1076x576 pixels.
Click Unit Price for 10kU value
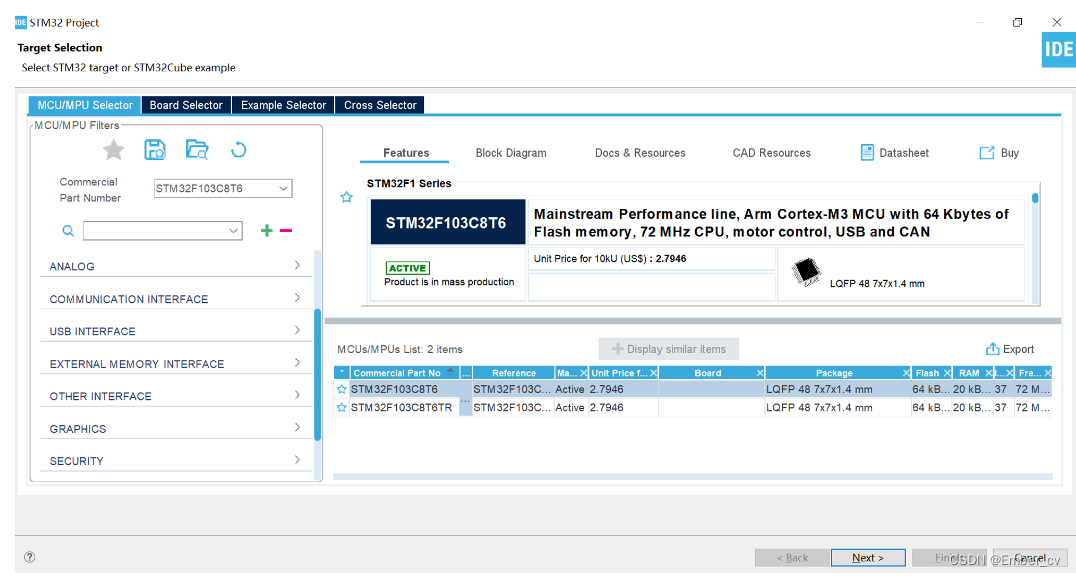(670, 259)
